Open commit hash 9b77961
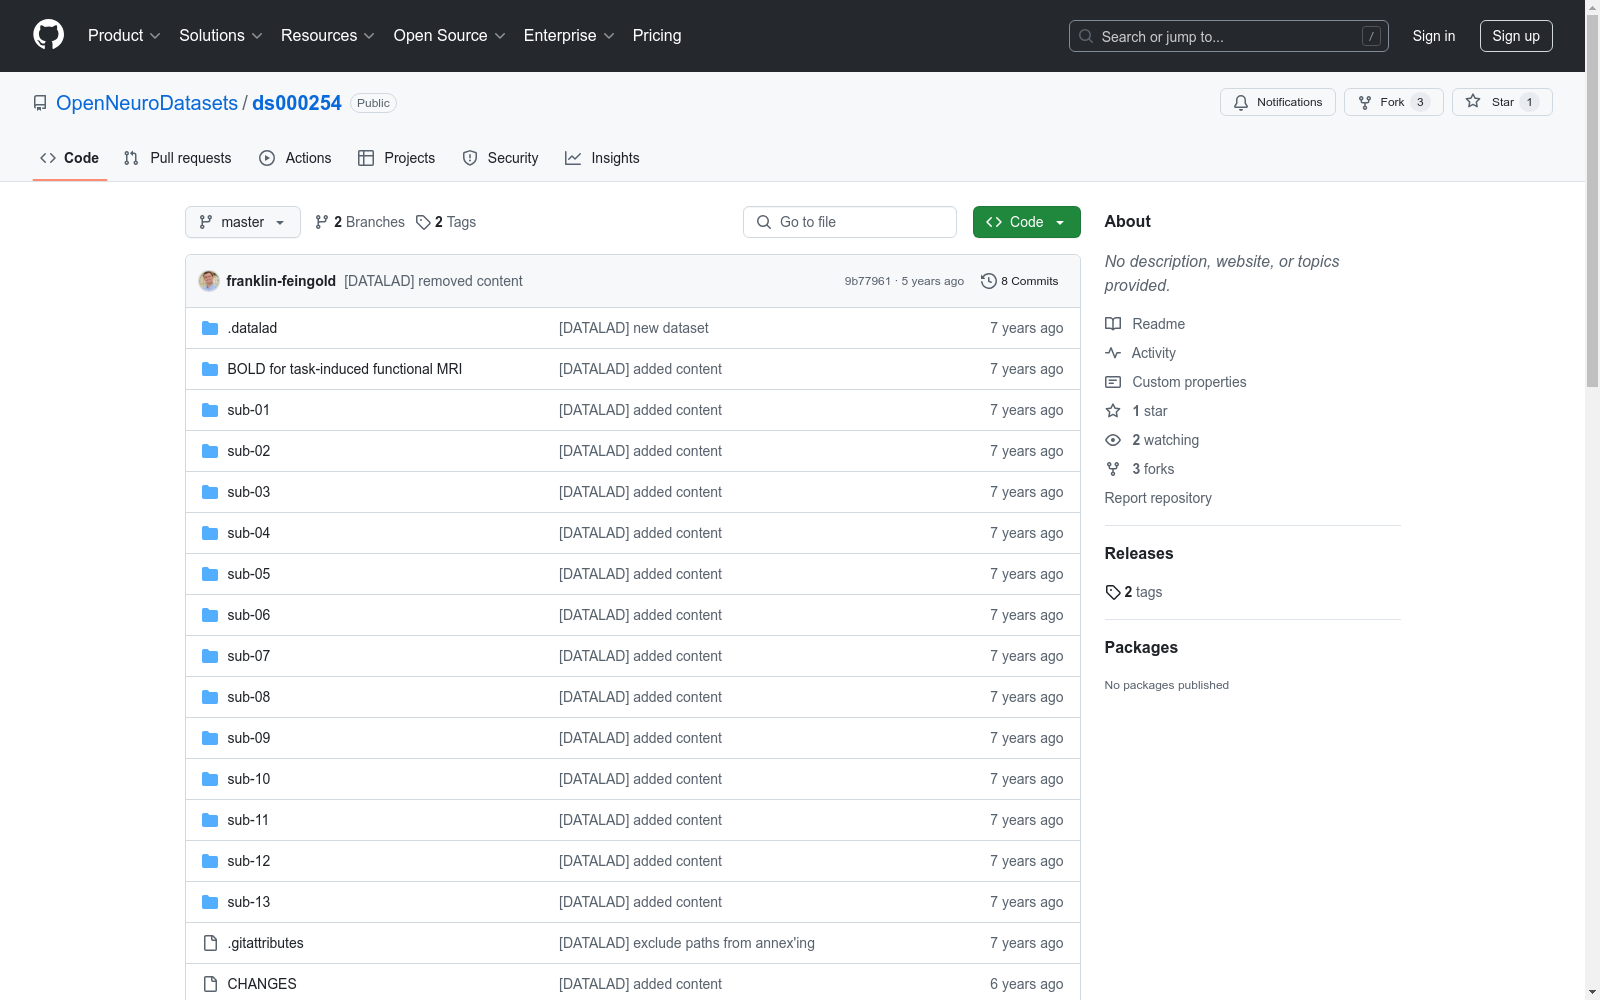The width and height of the screenshot is (1600, 1000). [868, 281]
